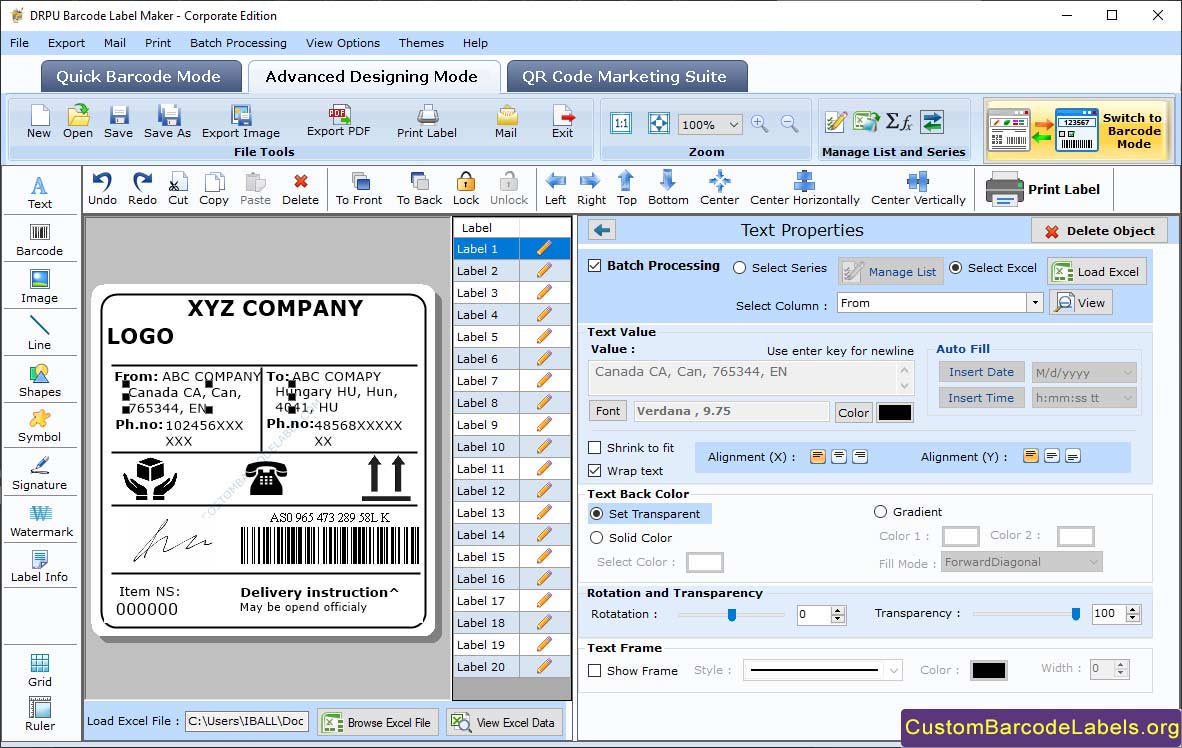Click the Open file icon
The width and height of the screenshot is (1182, 748).
(x=78, y=122)
